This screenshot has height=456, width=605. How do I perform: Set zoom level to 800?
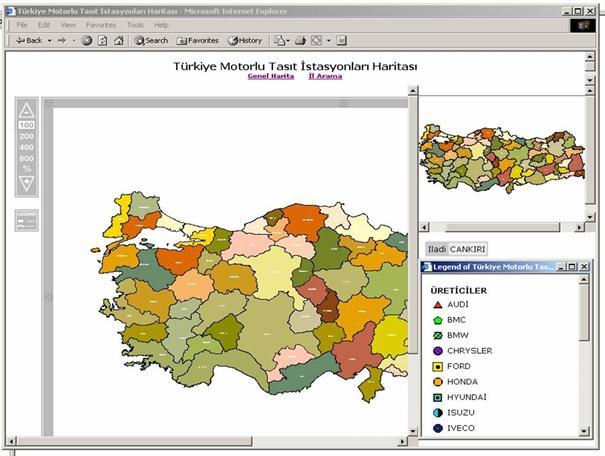27,158
